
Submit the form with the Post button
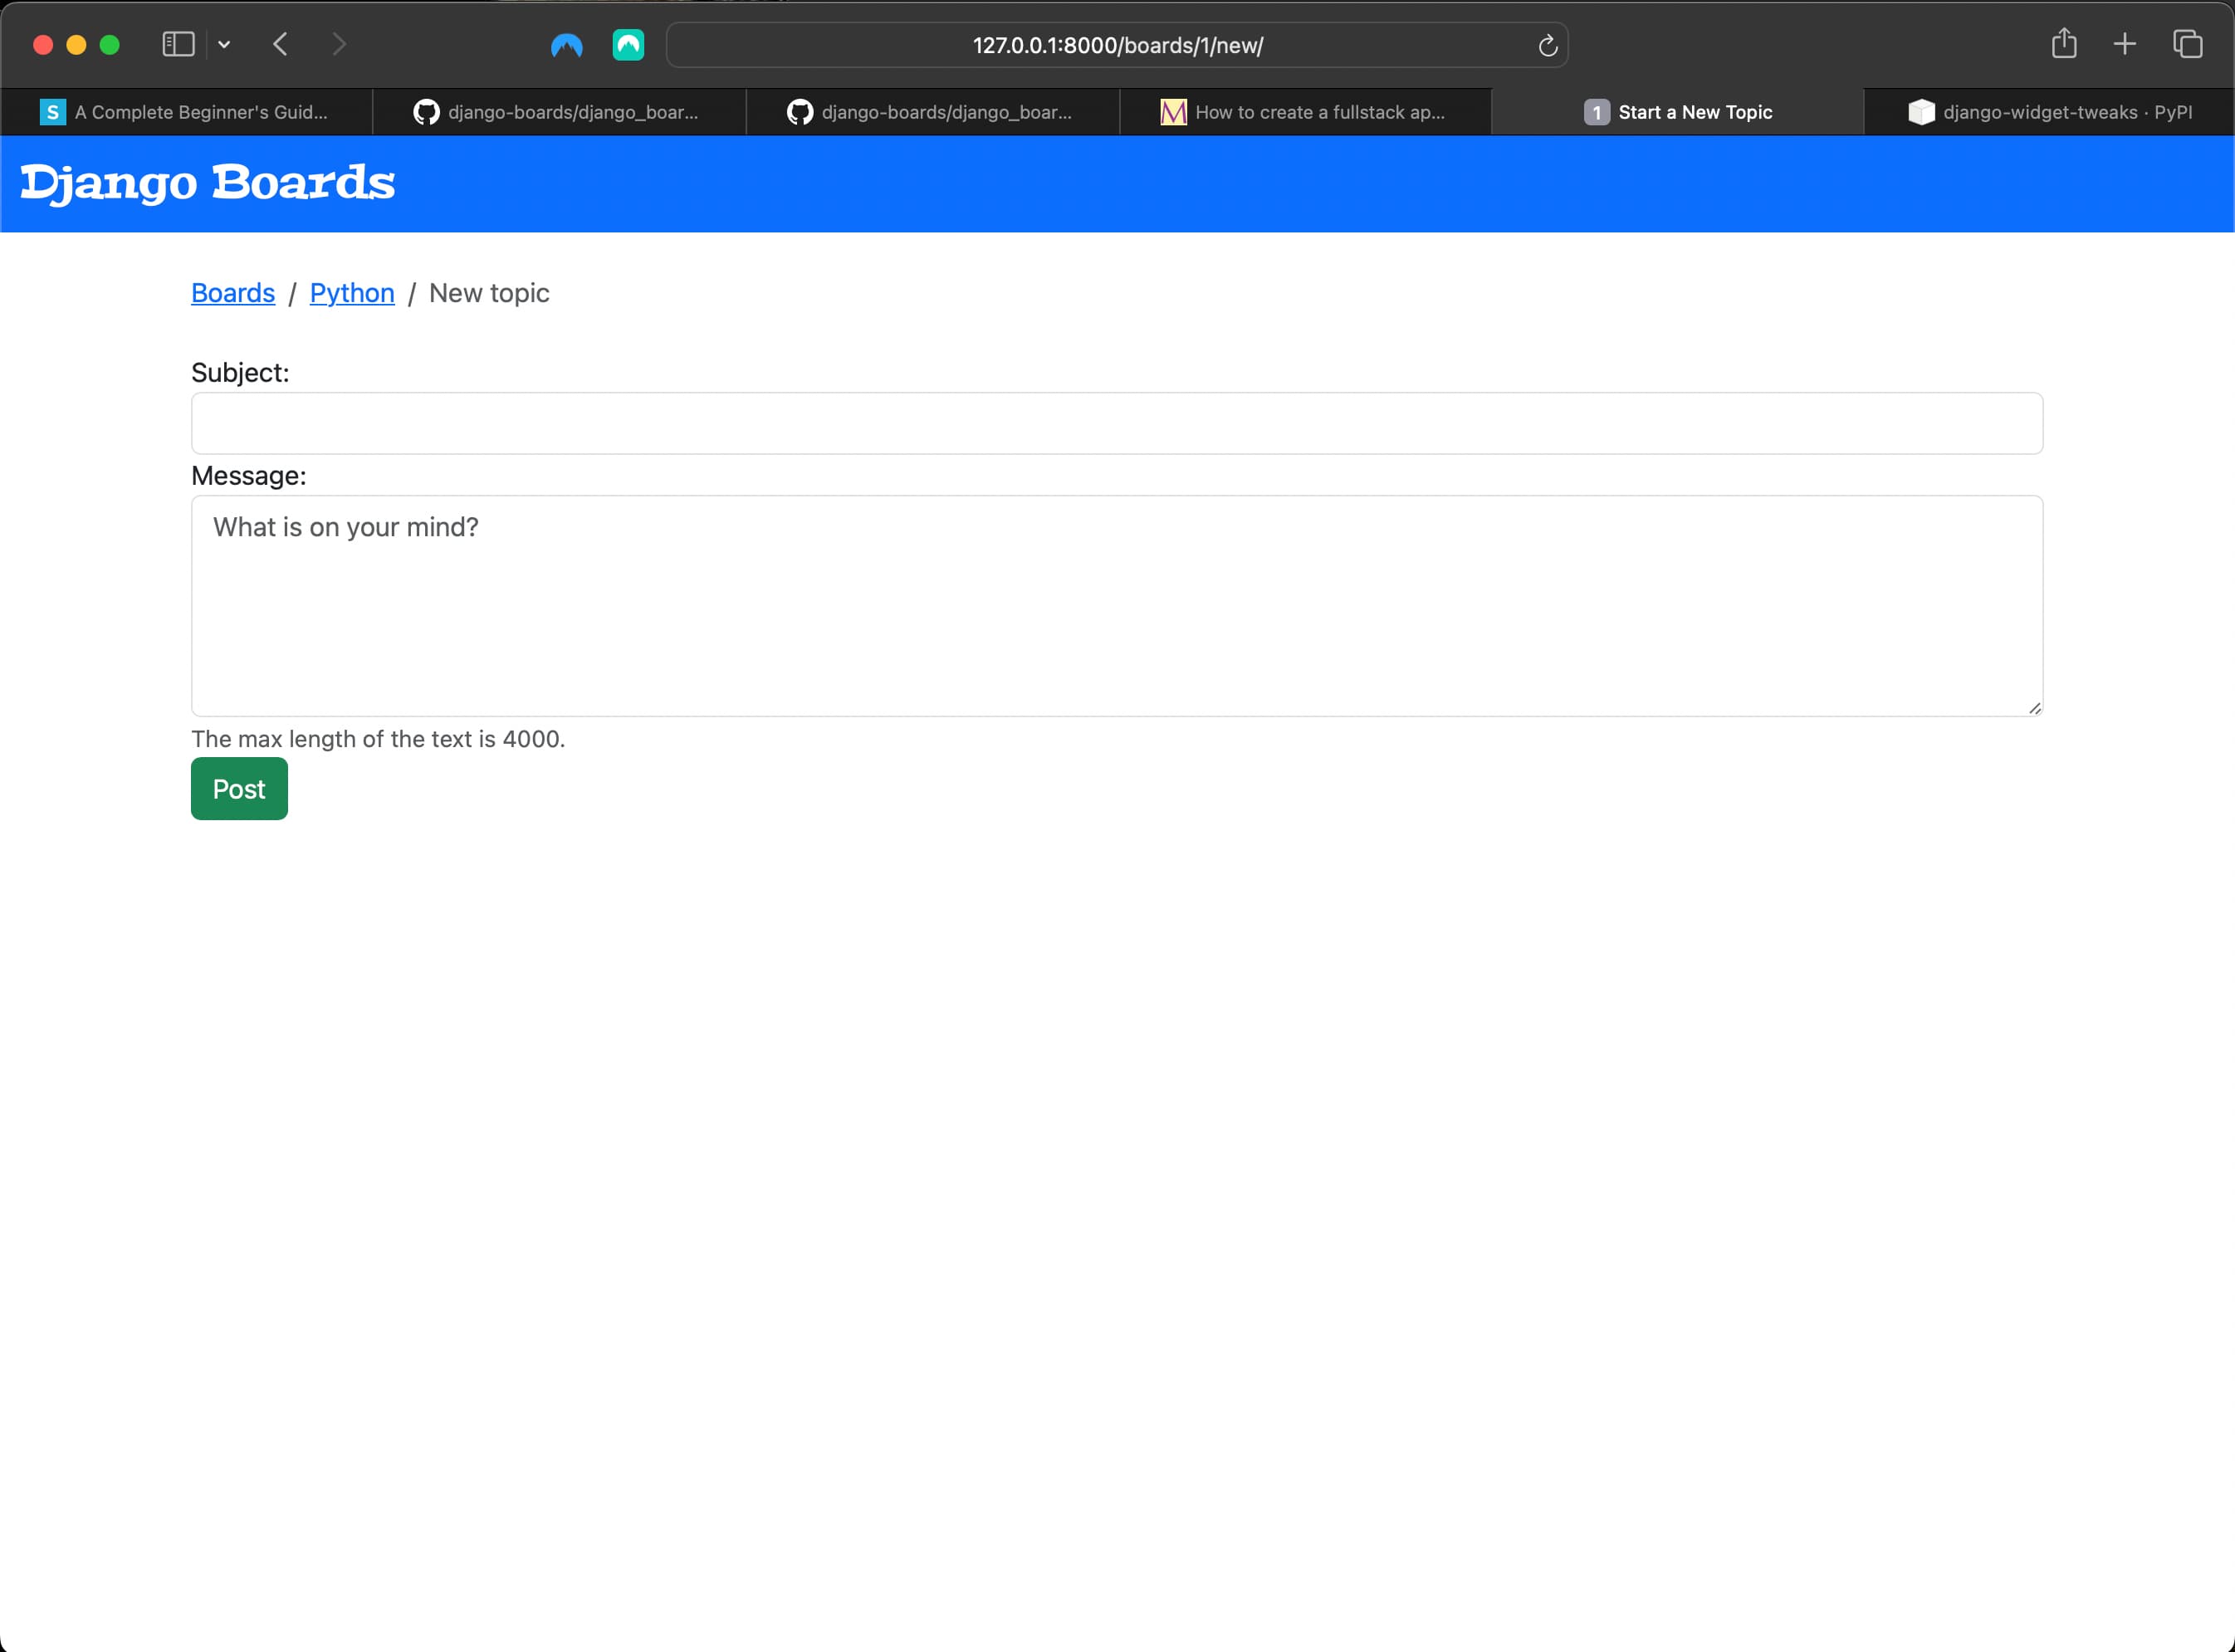click(x=239, y=789)
